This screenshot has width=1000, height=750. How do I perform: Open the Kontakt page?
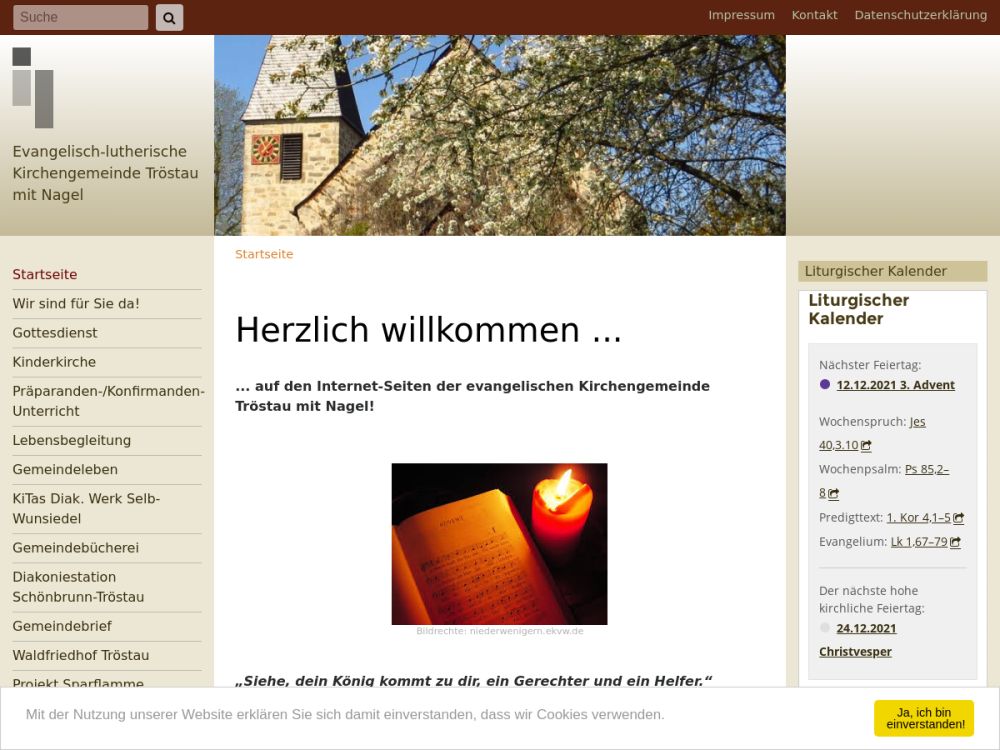point(814,15)
